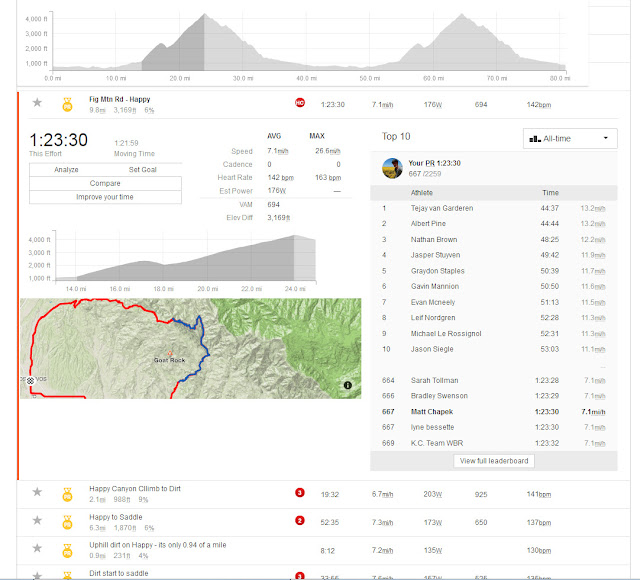Open Matt Chapek's leaderboard entry

point(432,412)
